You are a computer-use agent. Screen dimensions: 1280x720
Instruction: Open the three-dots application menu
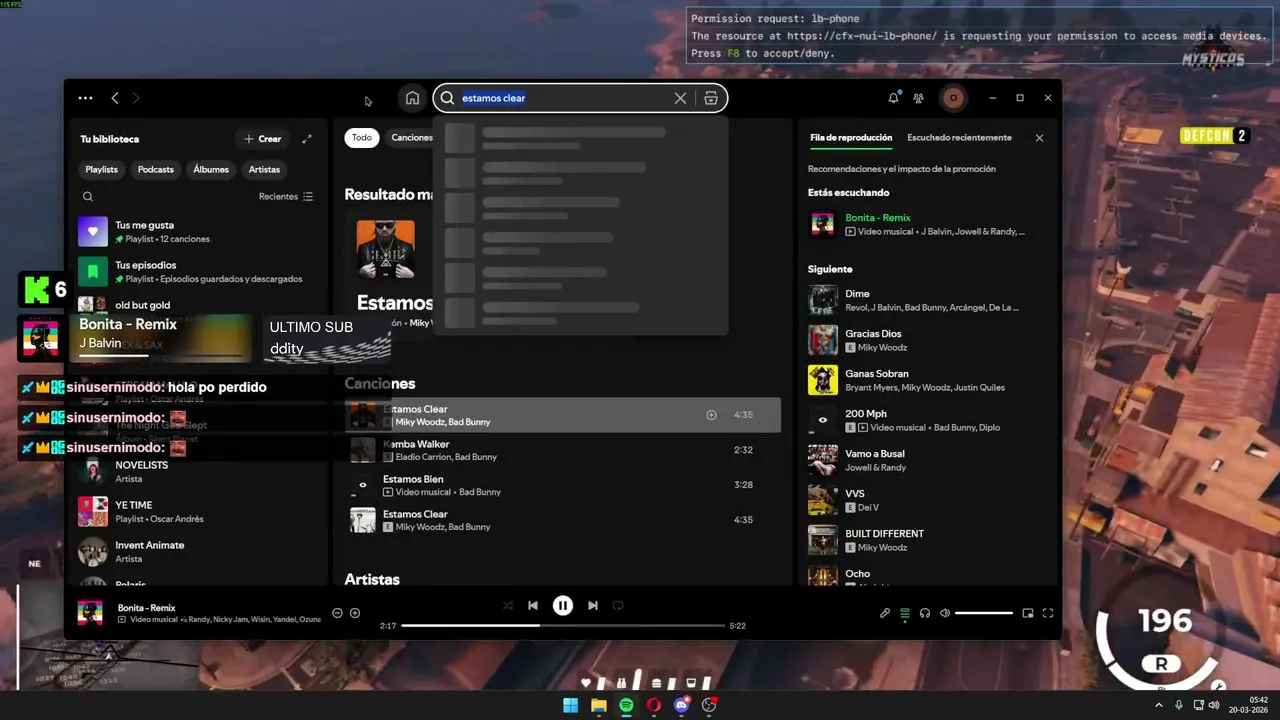click(85, 98)
